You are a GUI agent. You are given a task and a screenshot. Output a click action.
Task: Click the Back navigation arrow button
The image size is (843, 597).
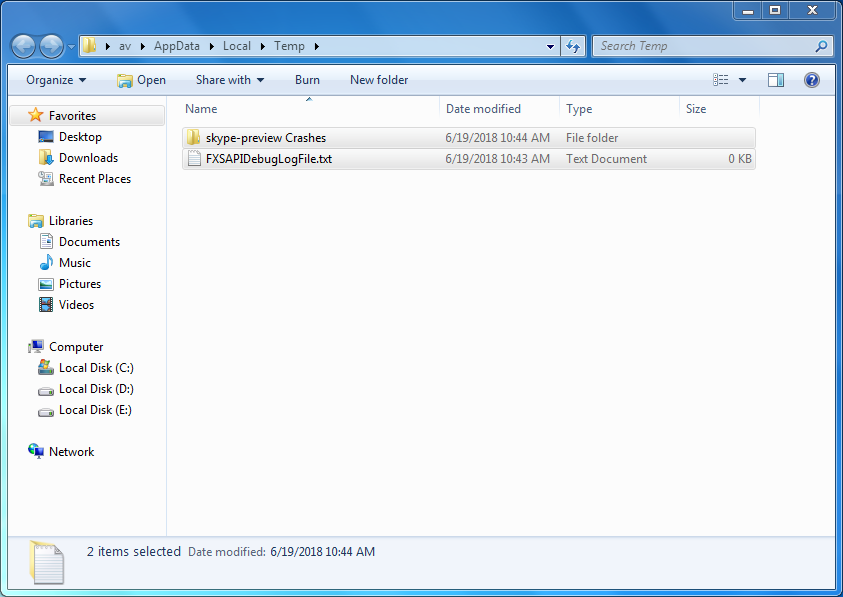coord(24,46)
